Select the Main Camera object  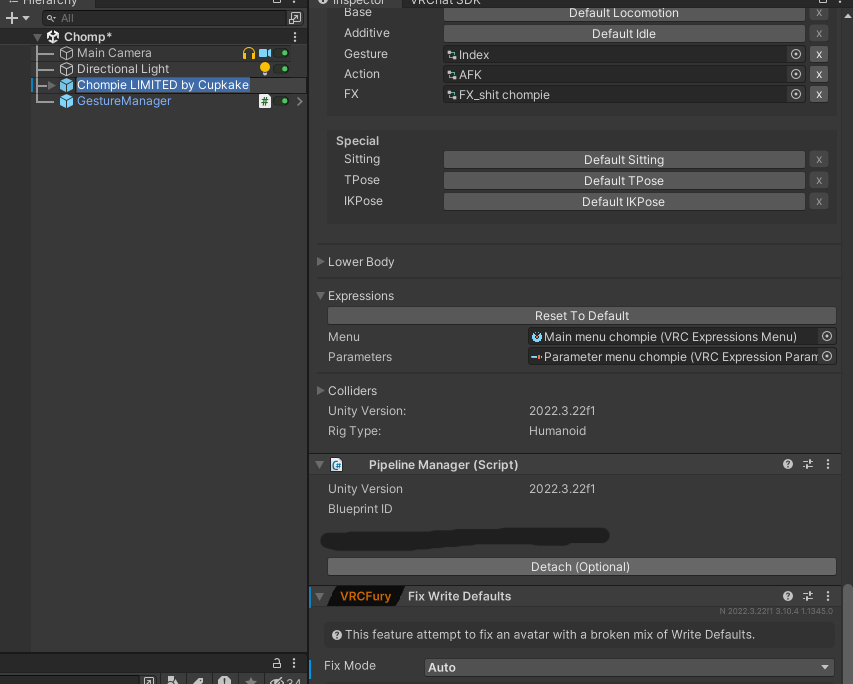click(114, 53)
